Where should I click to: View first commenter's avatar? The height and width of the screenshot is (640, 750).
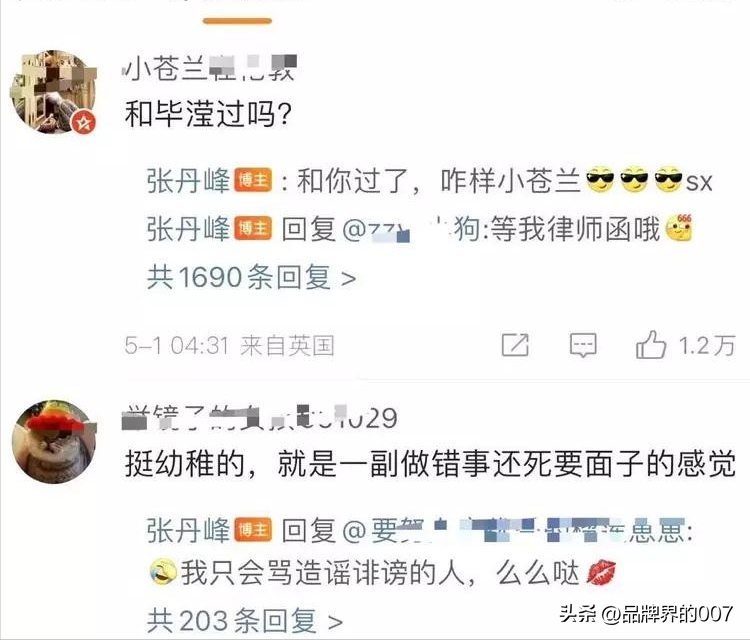coord(54,92)
